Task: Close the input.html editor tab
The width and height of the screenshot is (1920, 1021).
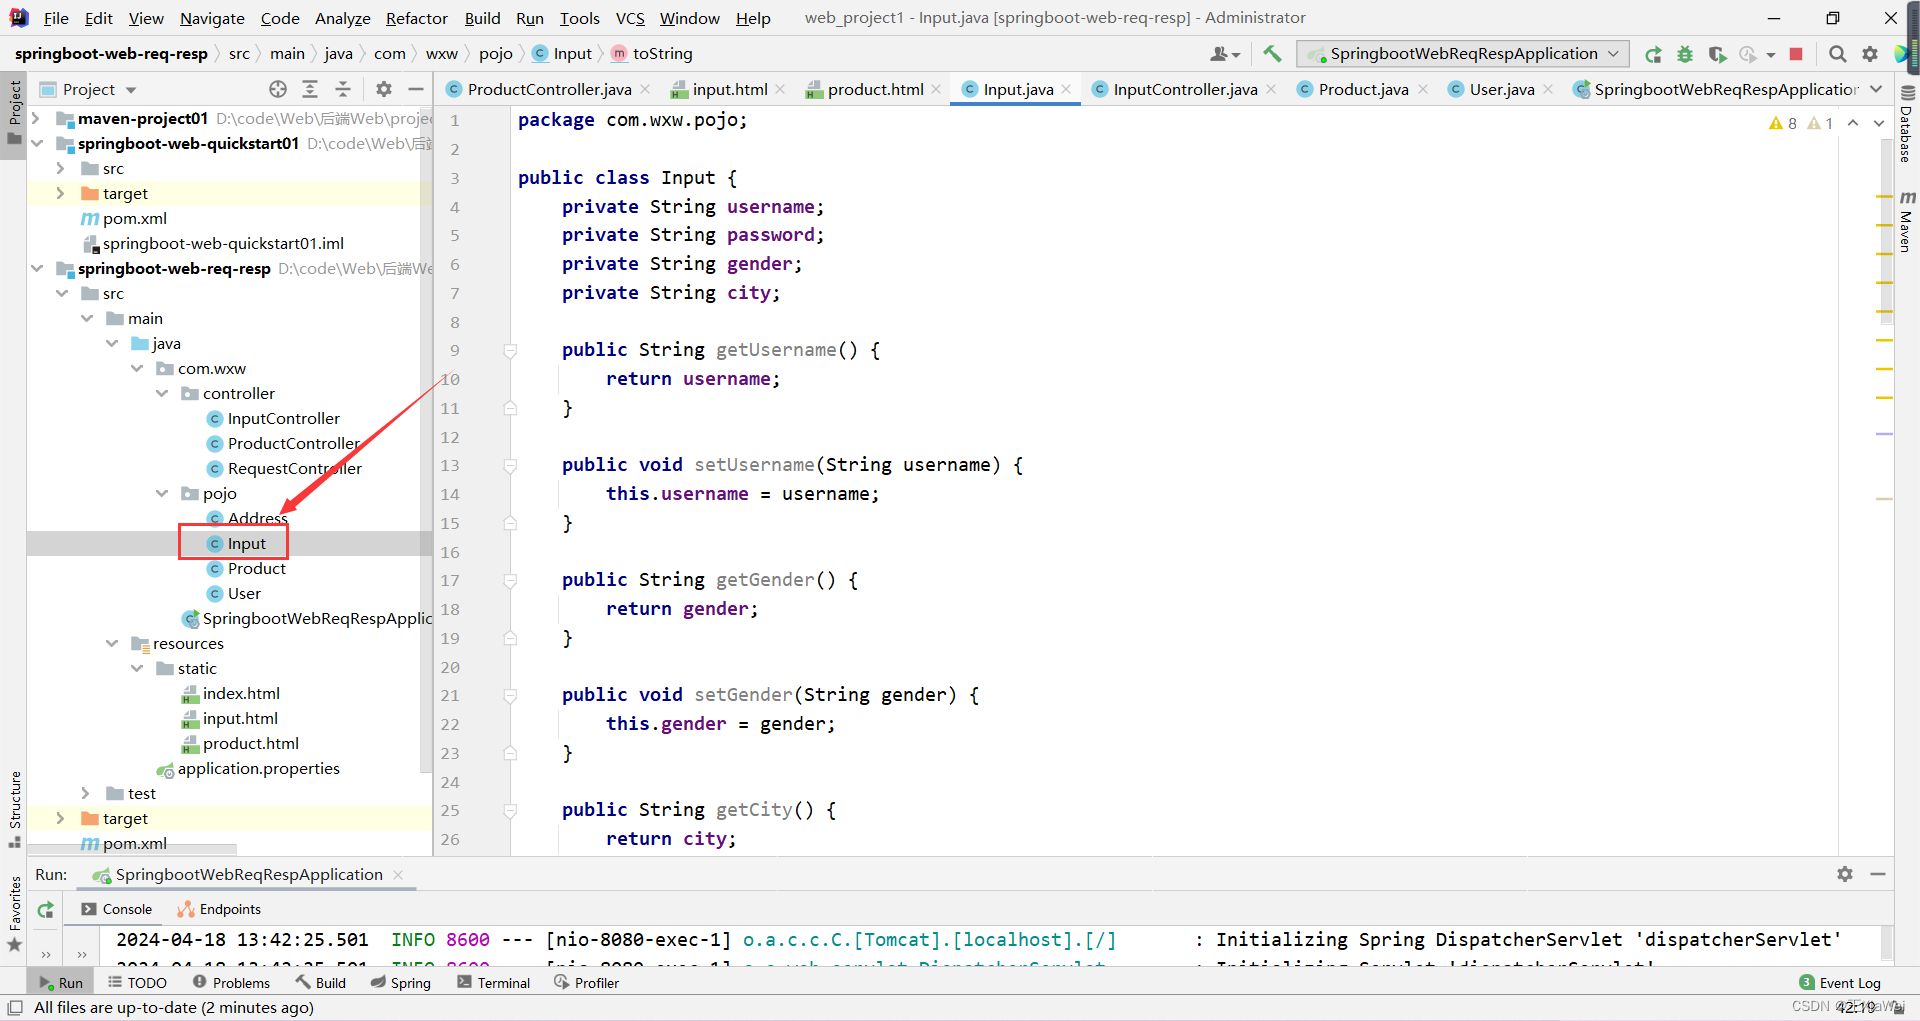Action: point(780,89)
